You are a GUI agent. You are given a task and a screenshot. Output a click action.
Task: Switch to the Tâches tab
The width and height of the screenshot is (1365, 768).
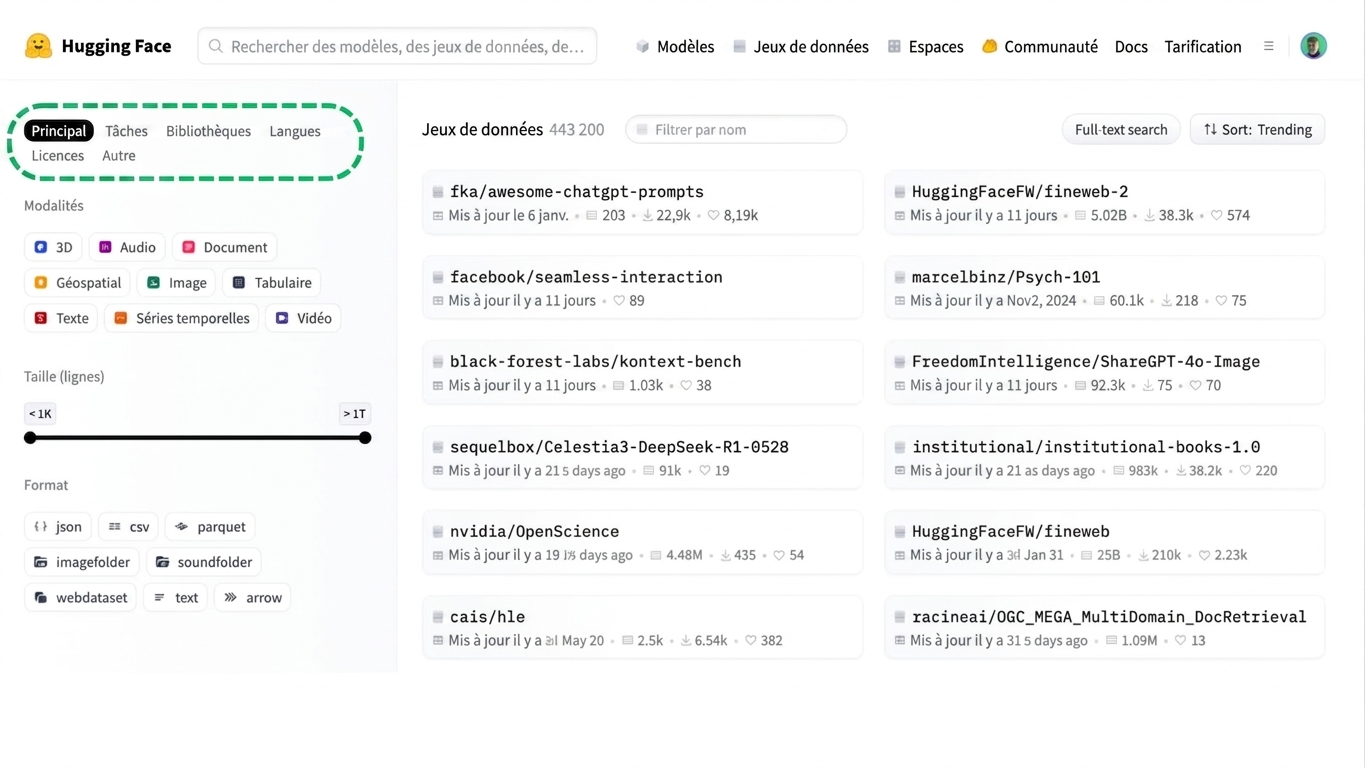pyautogui.click(x=127, y=131)
